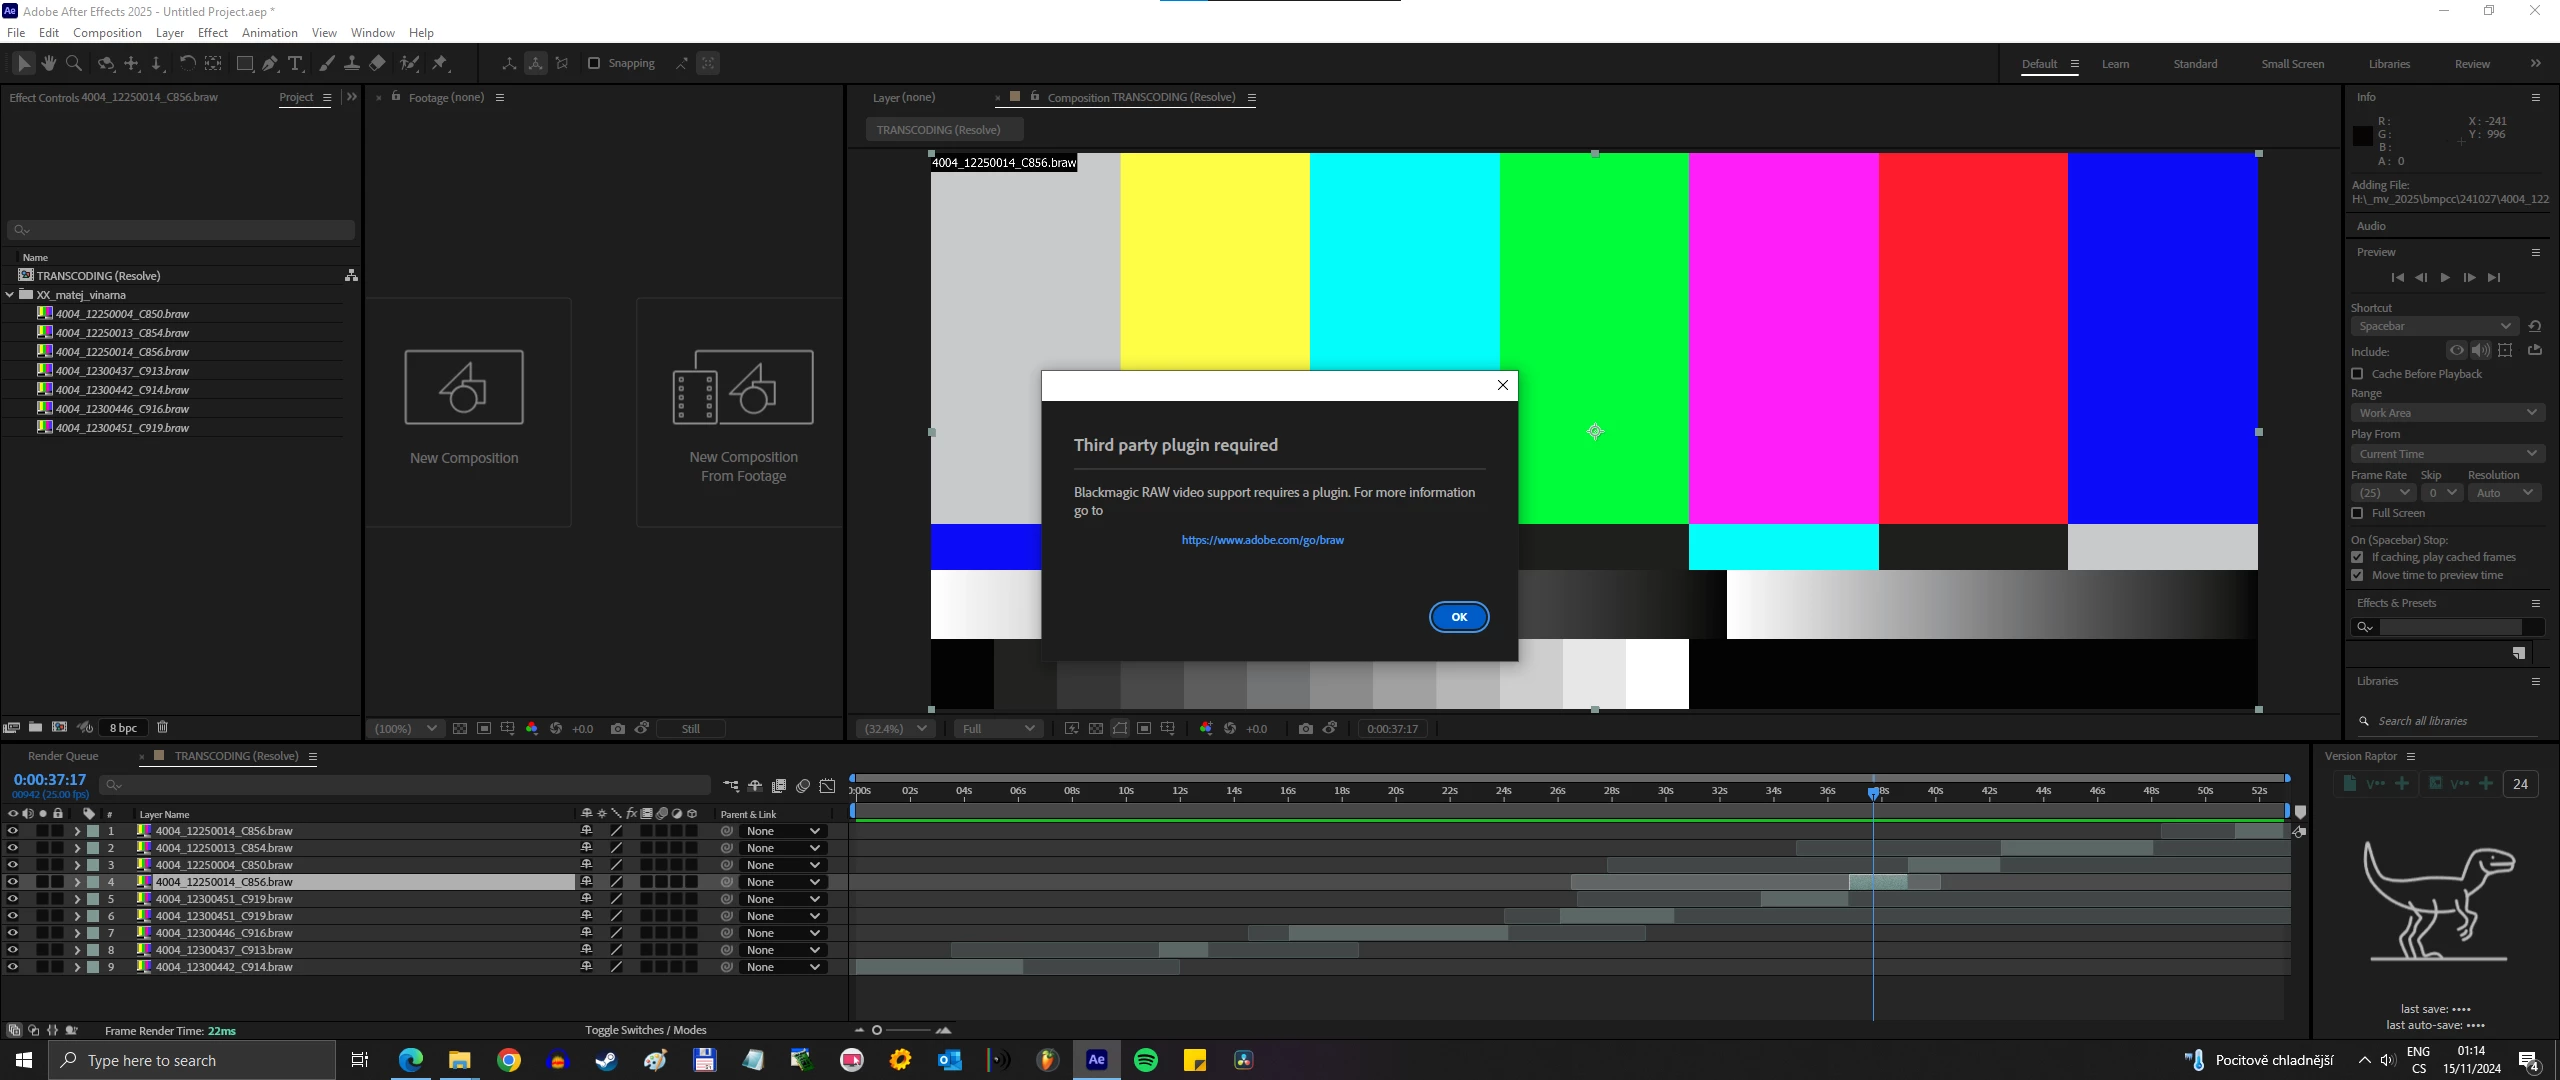Open the Work Area range dropdown
Image resolution: width=2560 pixels, height=1080 pixels.
(x=2446, y=413)
